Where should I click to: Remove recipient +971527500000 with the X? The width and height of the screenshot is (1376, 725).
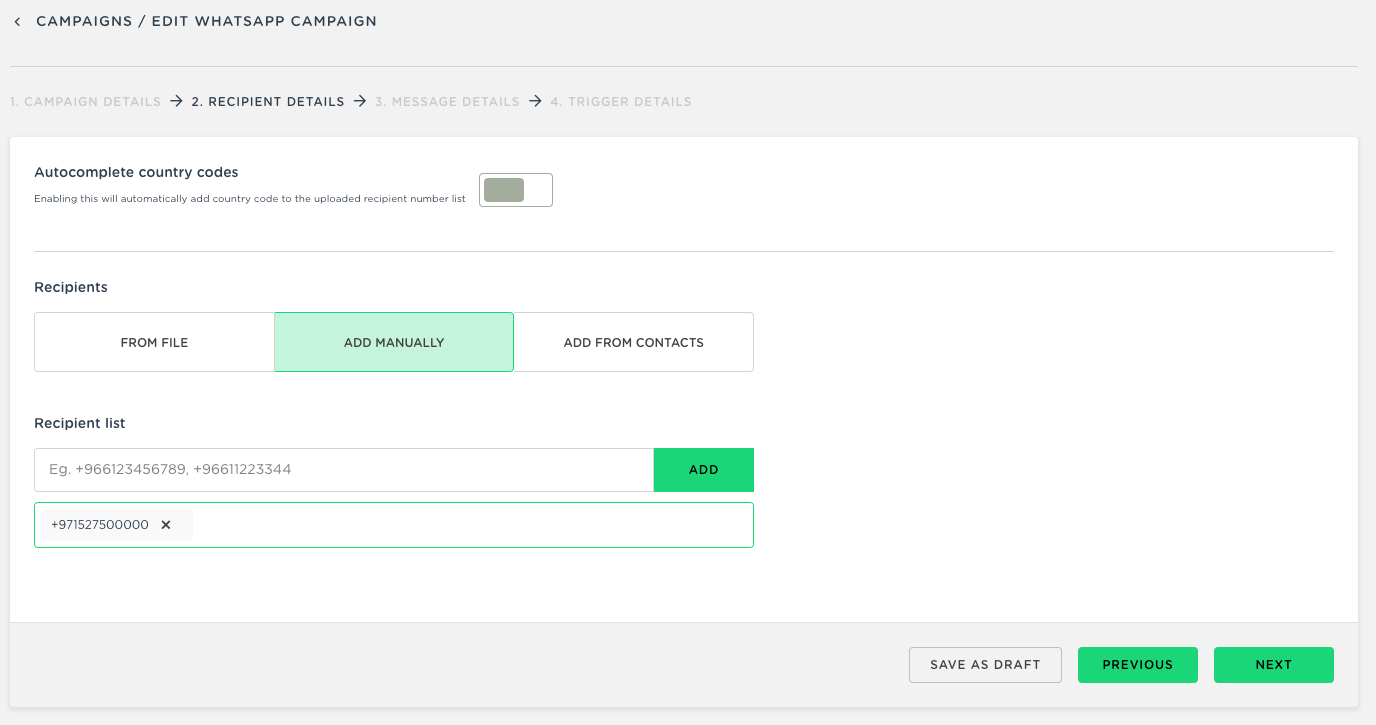166,525
